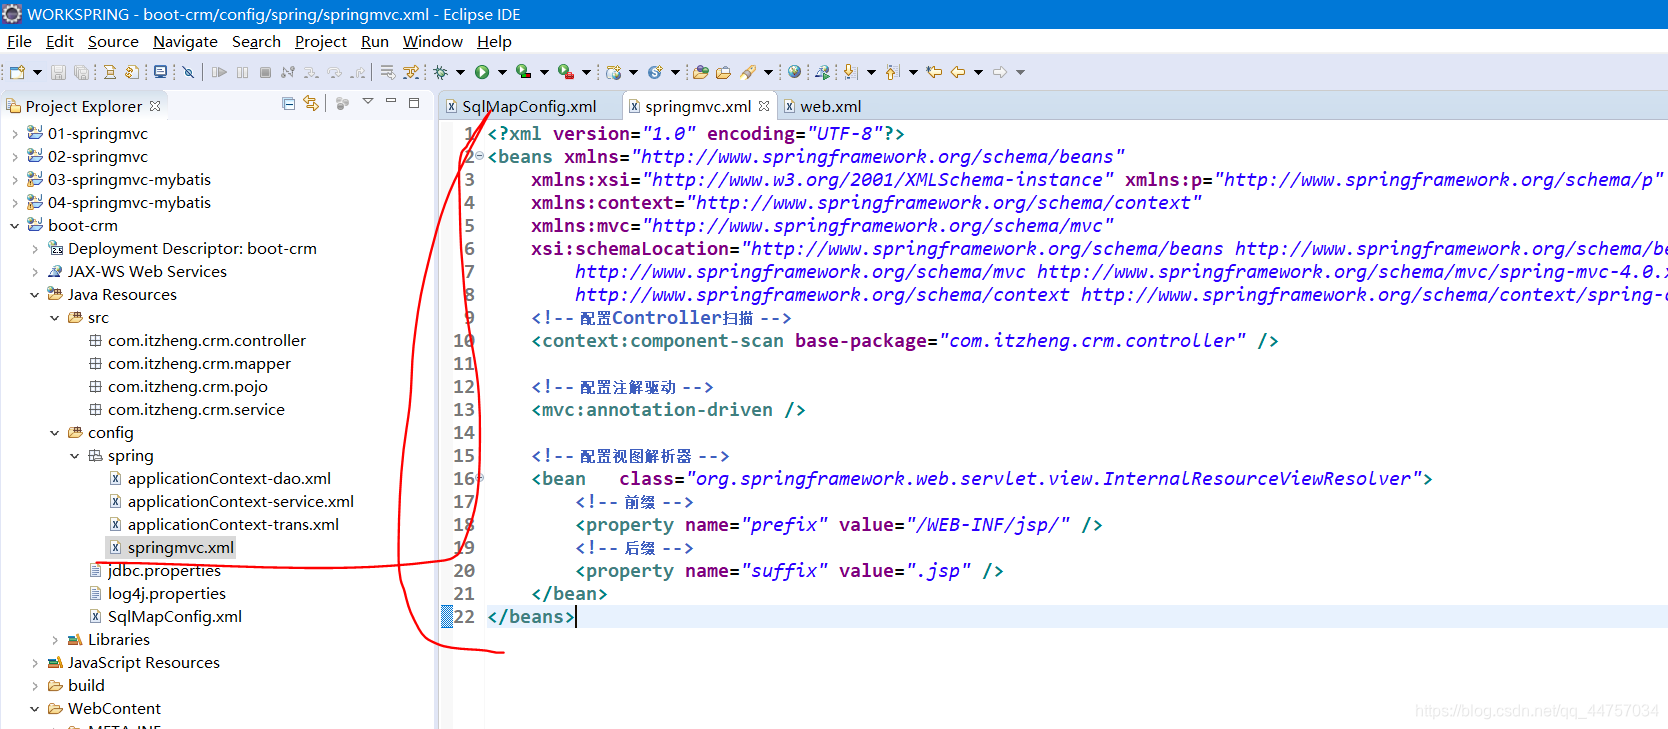
Task: Collapse the config folder node
Action: pos(55,433)
